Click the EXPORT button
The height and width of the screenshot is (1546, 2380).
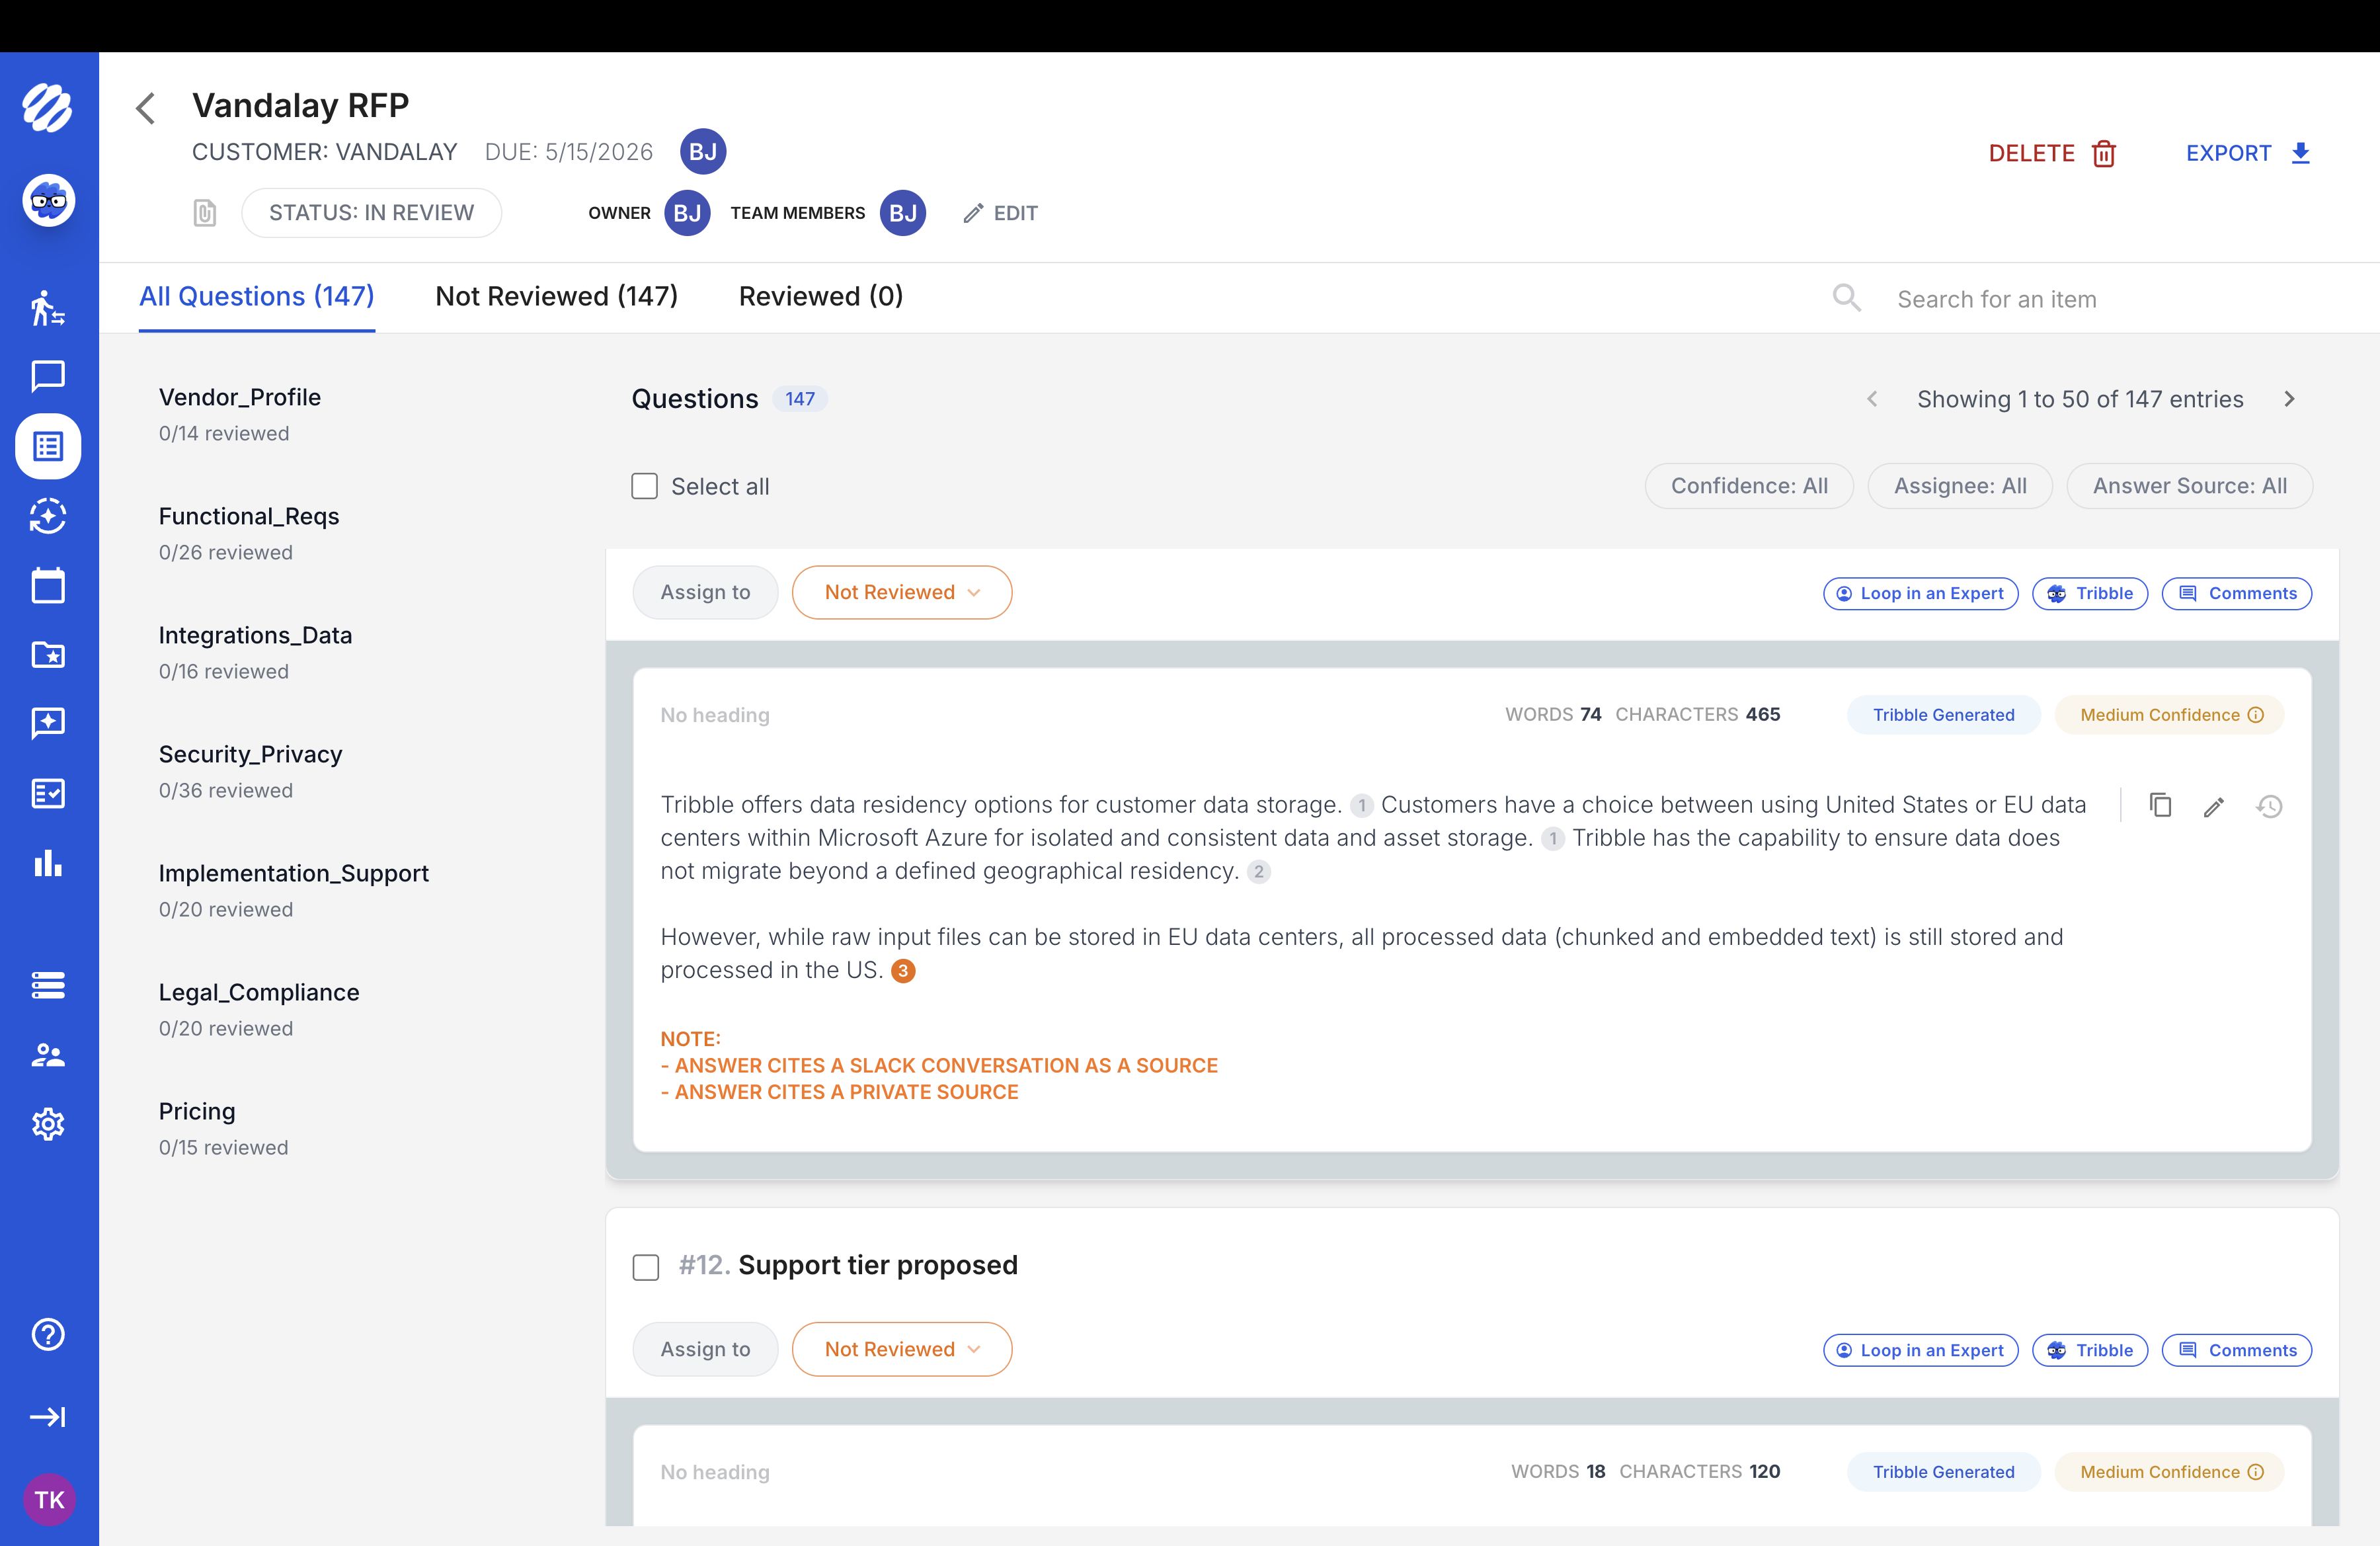tap(2248, 153)
